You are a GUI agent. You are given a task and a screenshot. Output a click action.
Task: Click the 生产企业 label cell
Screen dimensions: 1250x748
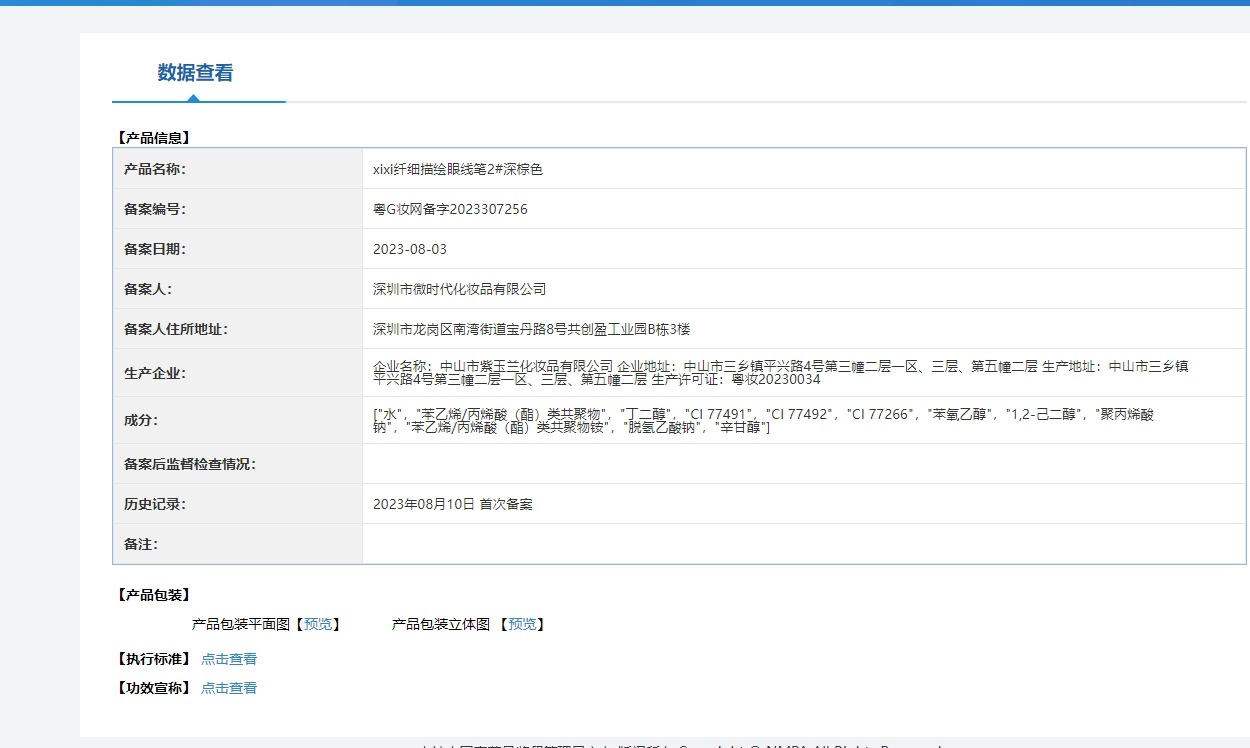pos(238,373)
